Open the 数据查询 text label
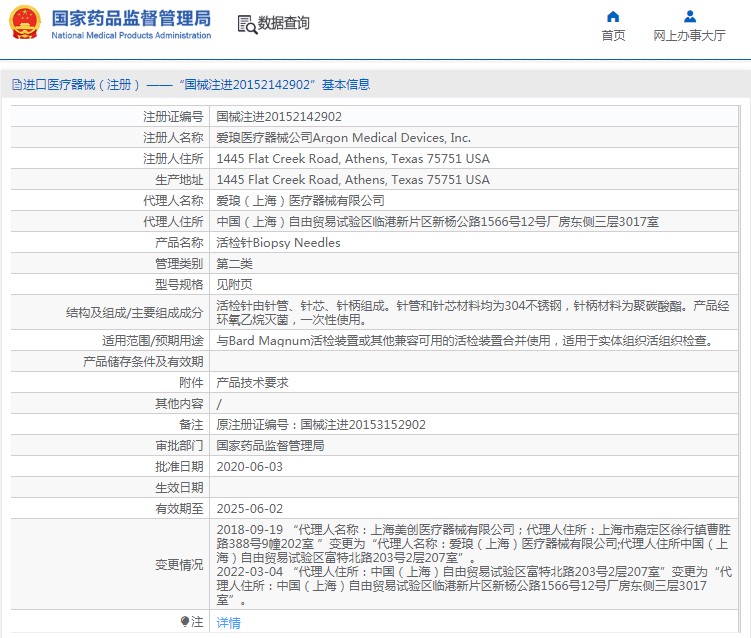751x638 pixels. click(284, 23)
